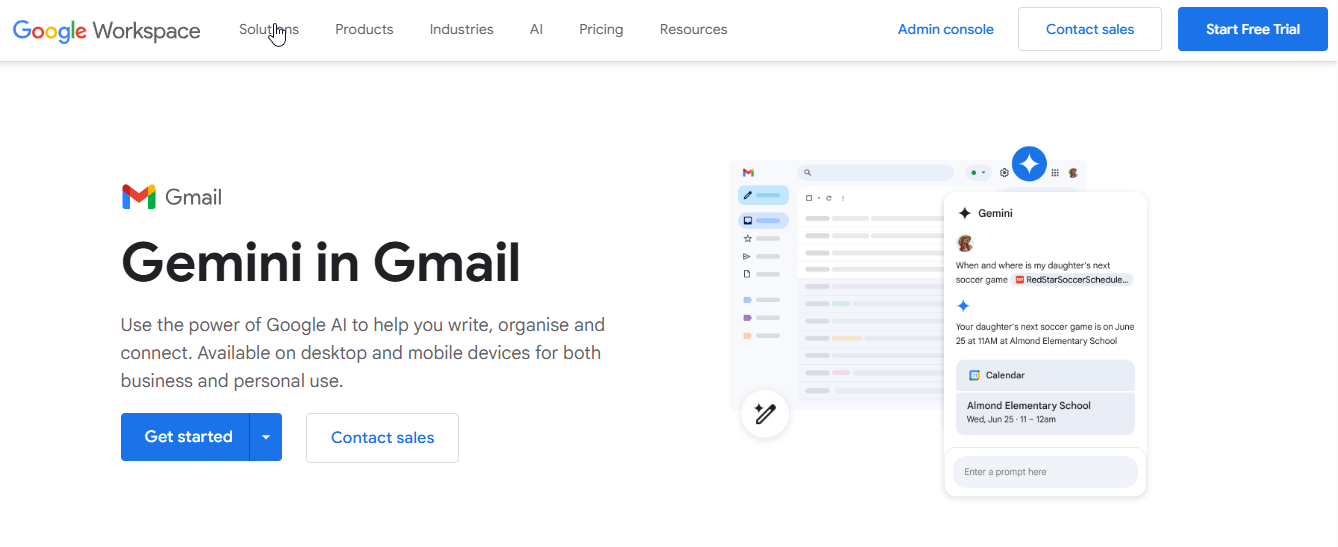Click the Calendar icon in Gemini panel

pos(974,375)
